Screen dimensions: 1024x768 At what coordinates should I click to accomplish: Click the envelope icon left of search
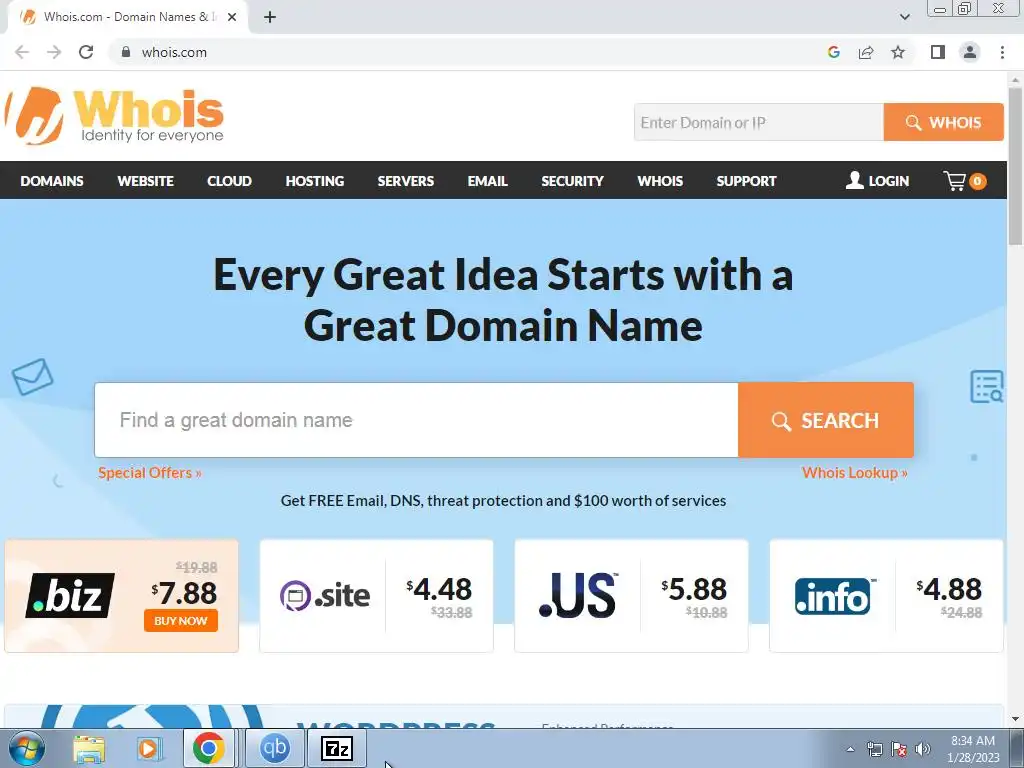[x=33, y=377]
